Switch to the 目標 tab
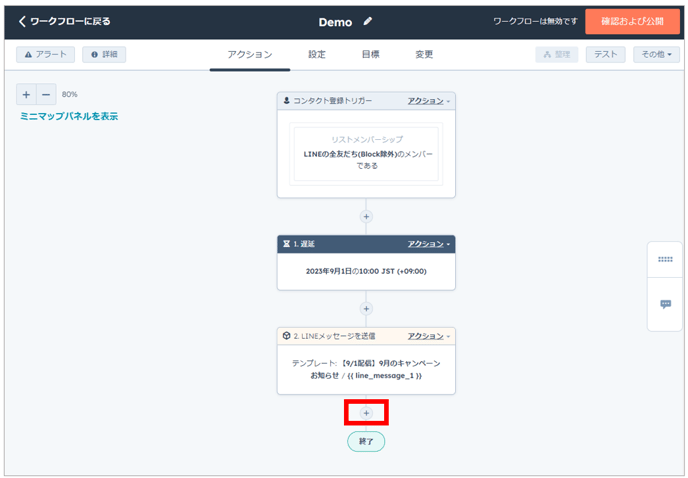This screenshot has height=478, width=688. [x=370, y=54]
